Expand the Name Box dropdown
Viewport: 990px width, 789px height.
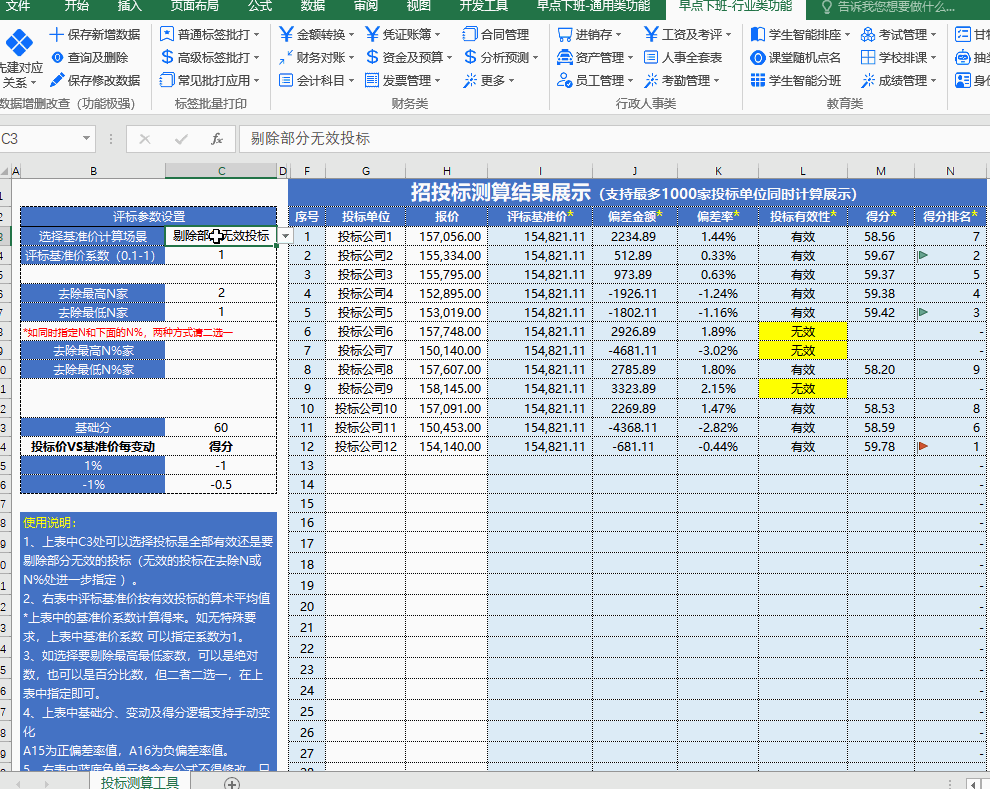pos(86,138)
